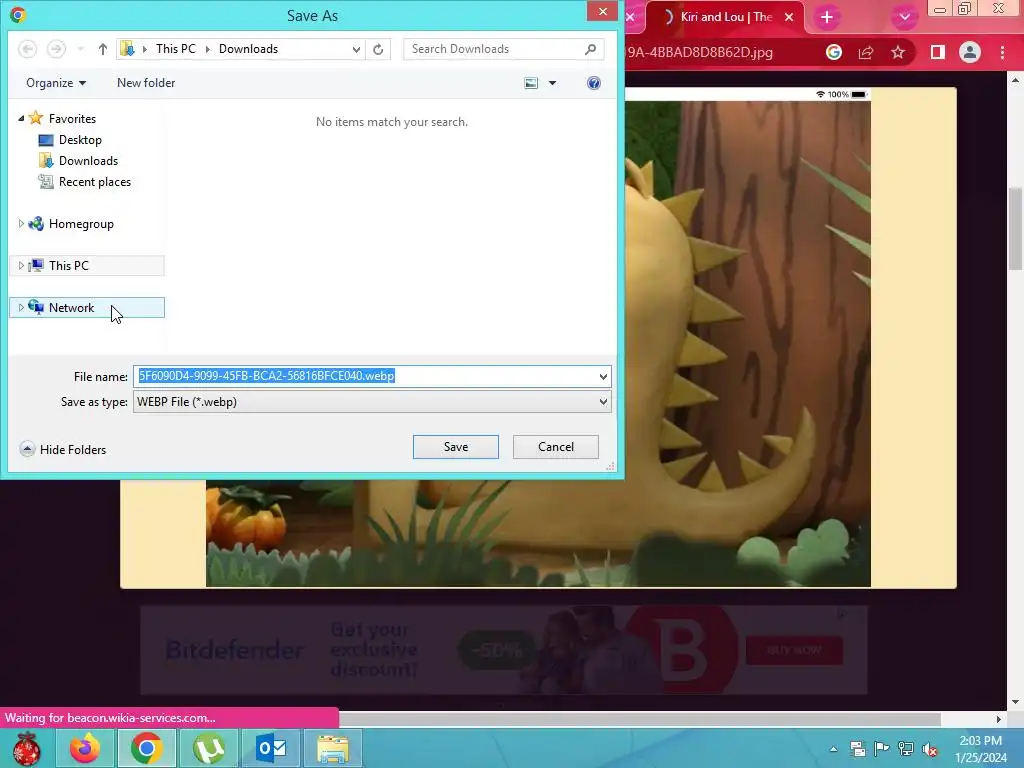Viewport: 1024px width, 768px height.
Task: Click Downloads in the address breadcrumb
Action: click(248, 49)
